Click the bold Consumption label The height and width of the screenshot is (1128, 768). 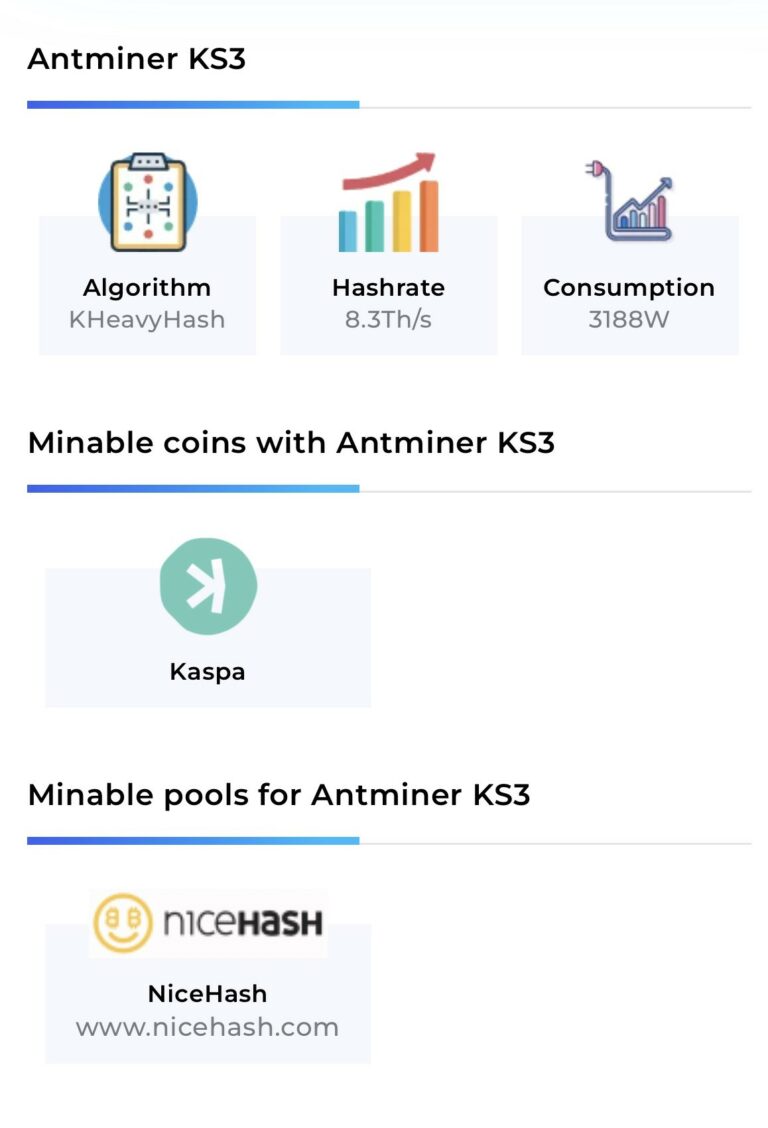[x=629, y=288]
